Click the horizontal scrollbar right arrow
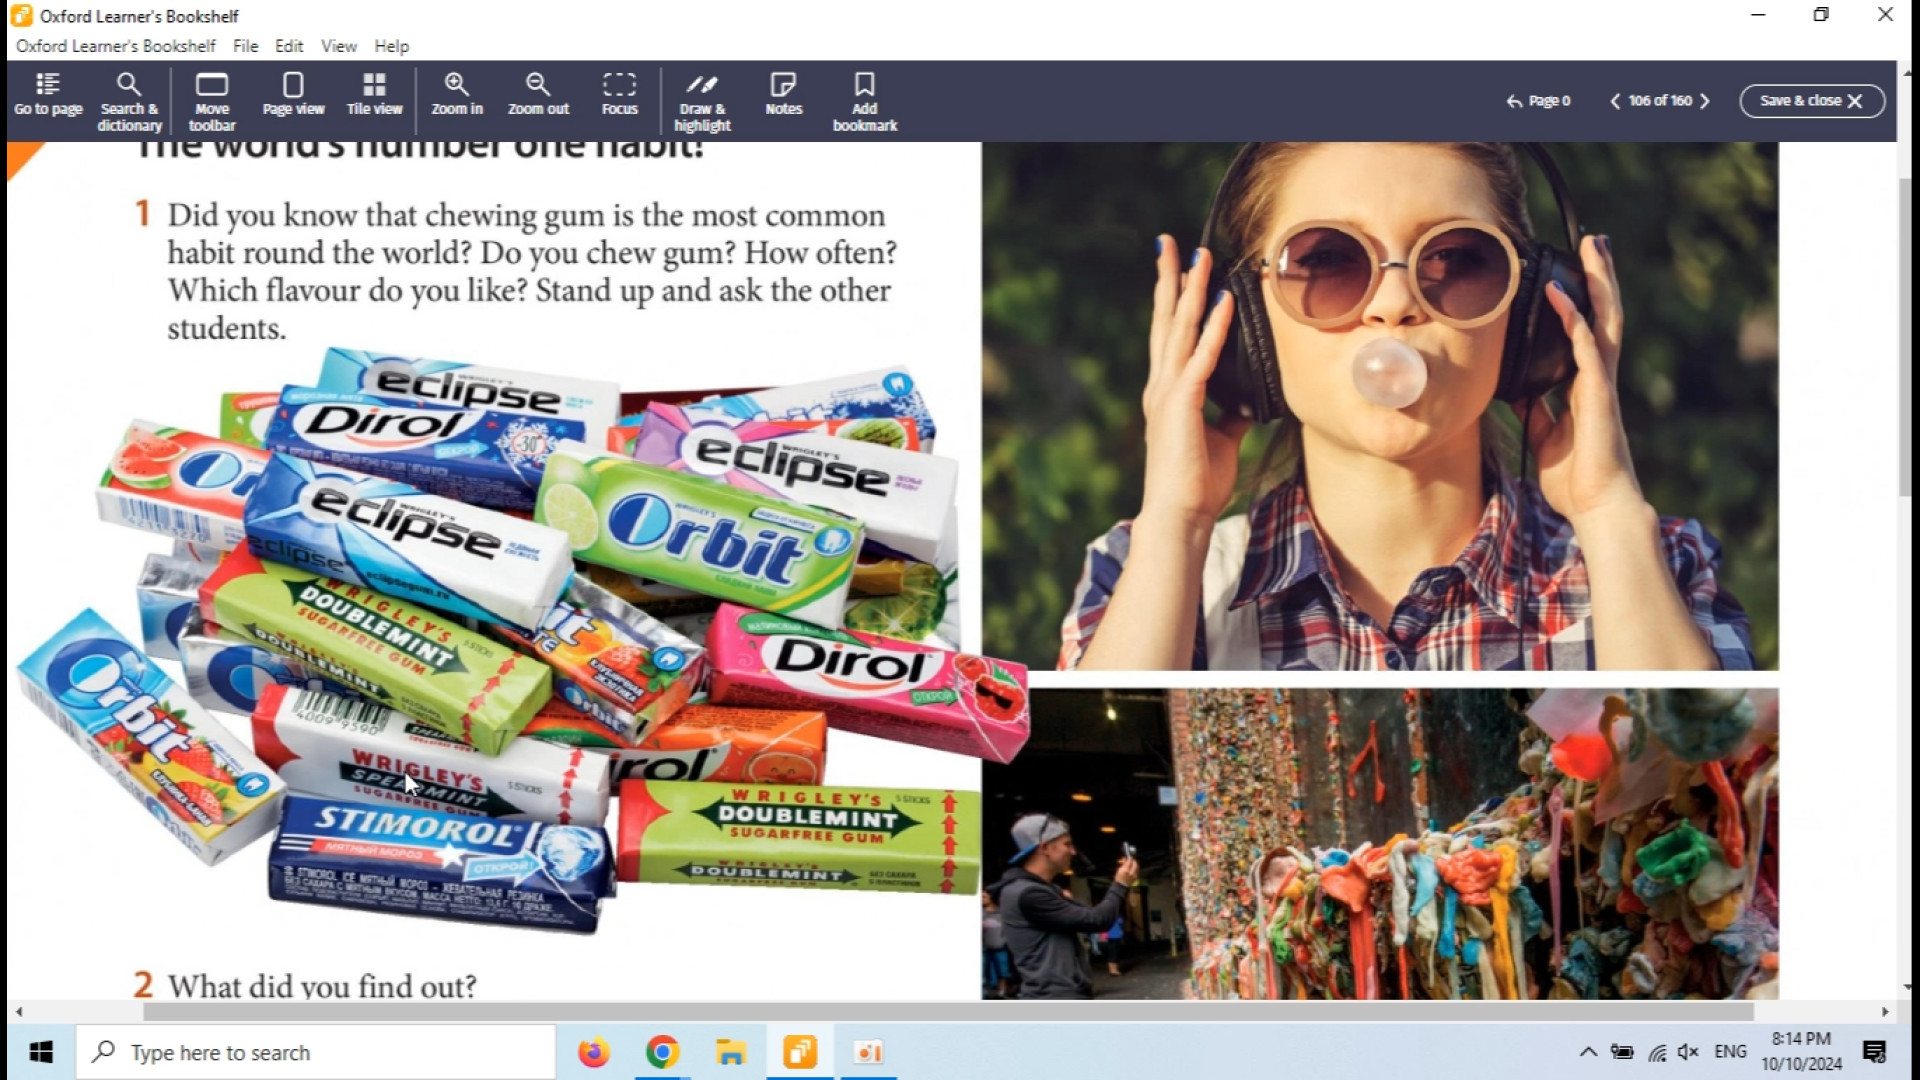Screen dimensions: 1920x1080 pos(1885,1012)
